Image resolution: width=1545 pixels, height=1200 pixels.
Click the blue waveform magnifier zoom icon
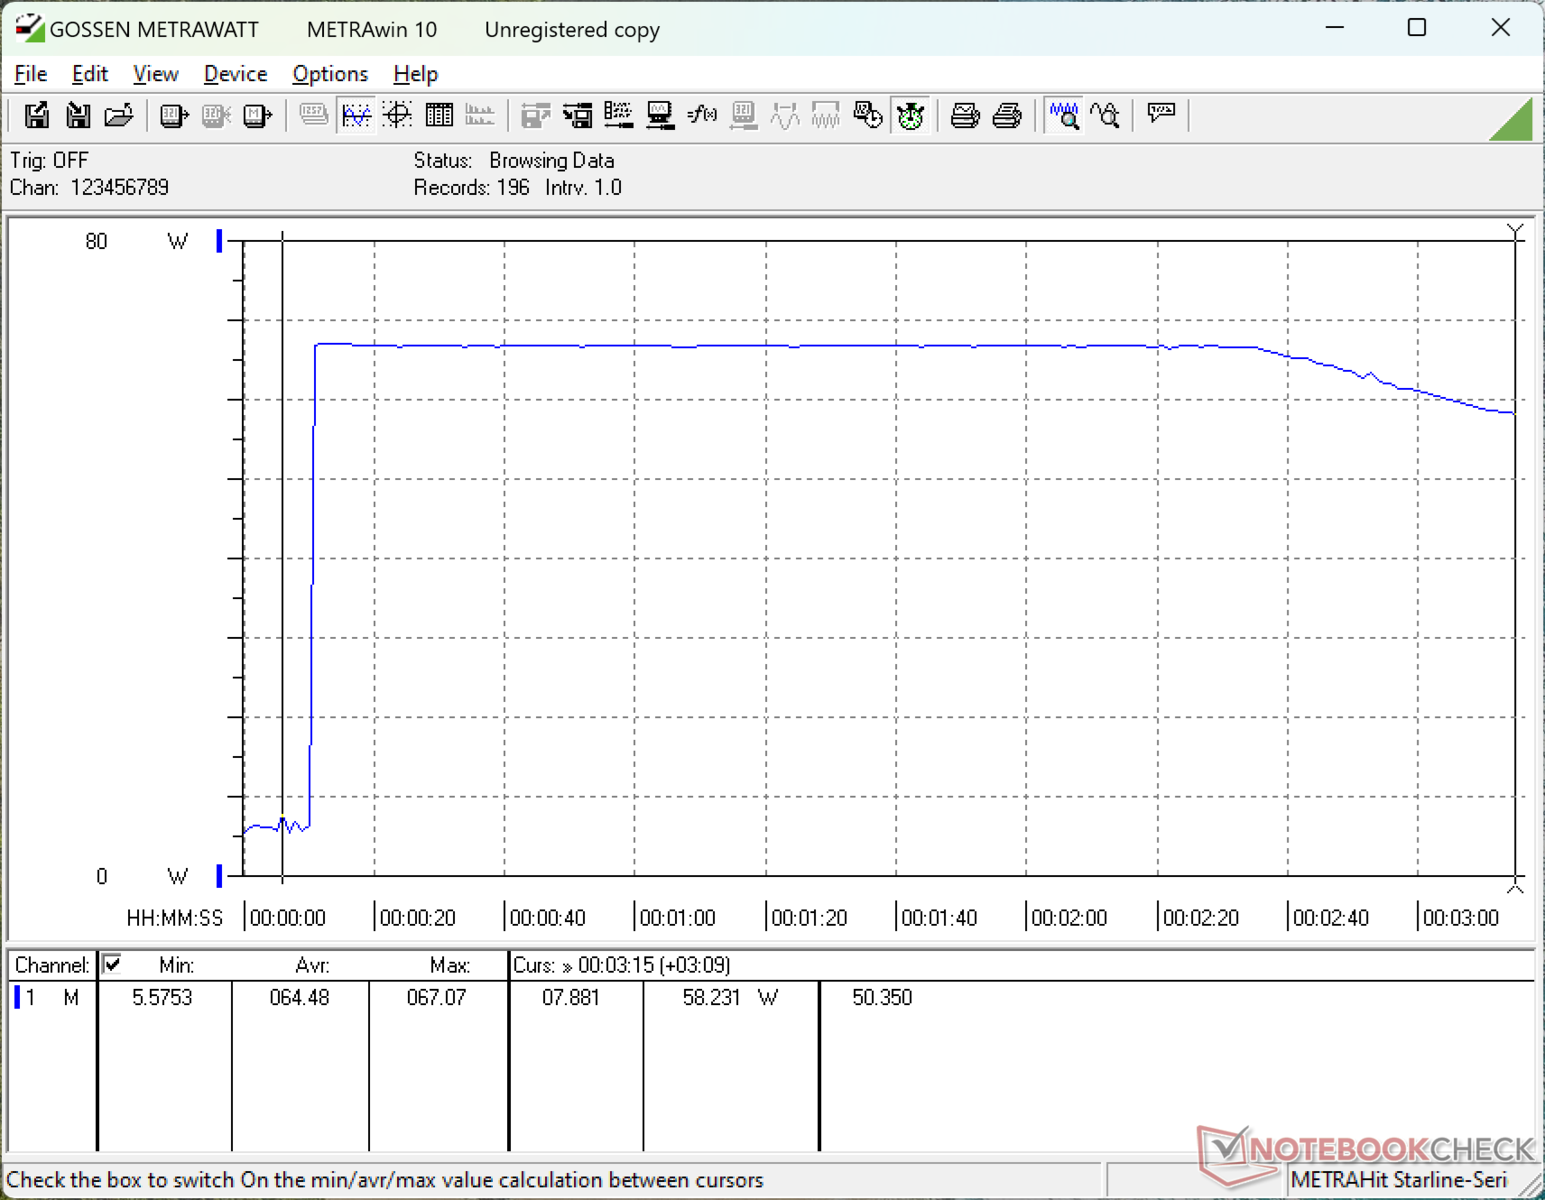1063,116
